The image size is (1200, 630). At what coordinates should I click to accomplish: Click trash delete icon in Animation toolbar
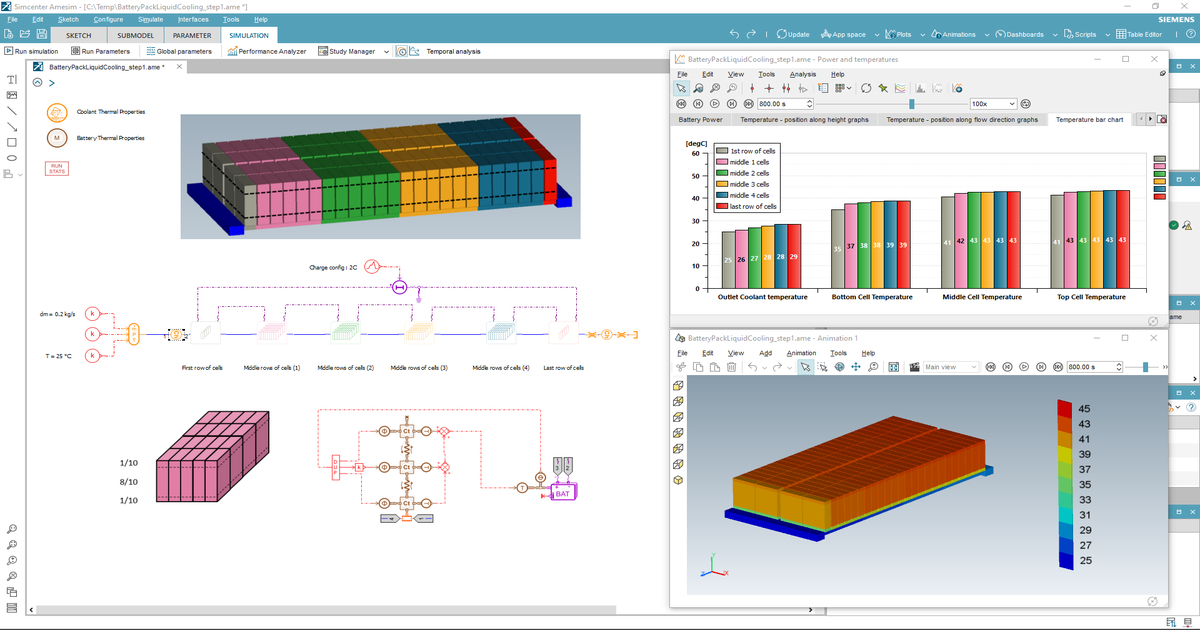(731, 367)
